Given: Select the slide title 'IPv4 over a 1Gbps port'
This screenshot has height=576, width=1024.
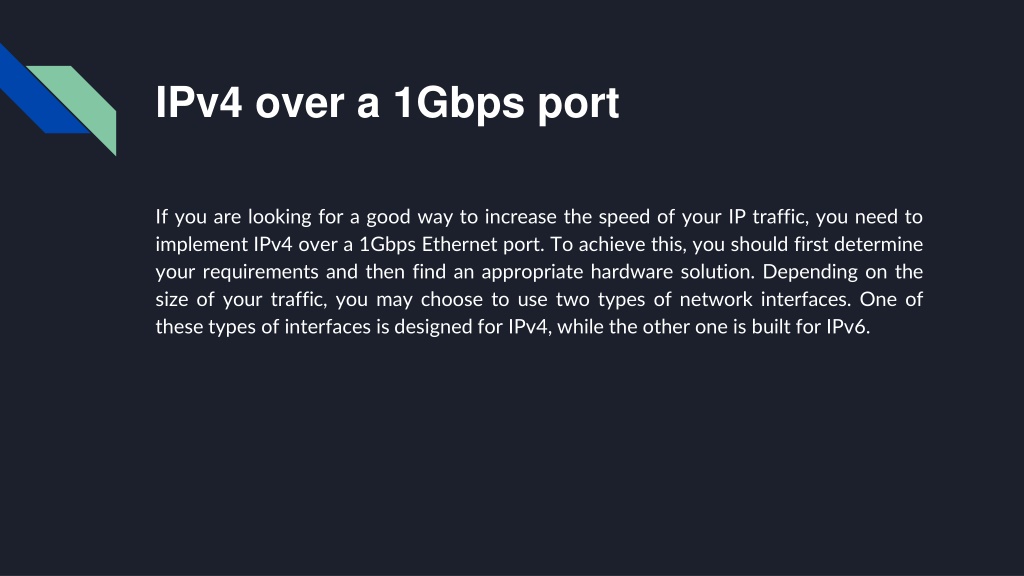Looking at the screenshot, I should point(387,103).
